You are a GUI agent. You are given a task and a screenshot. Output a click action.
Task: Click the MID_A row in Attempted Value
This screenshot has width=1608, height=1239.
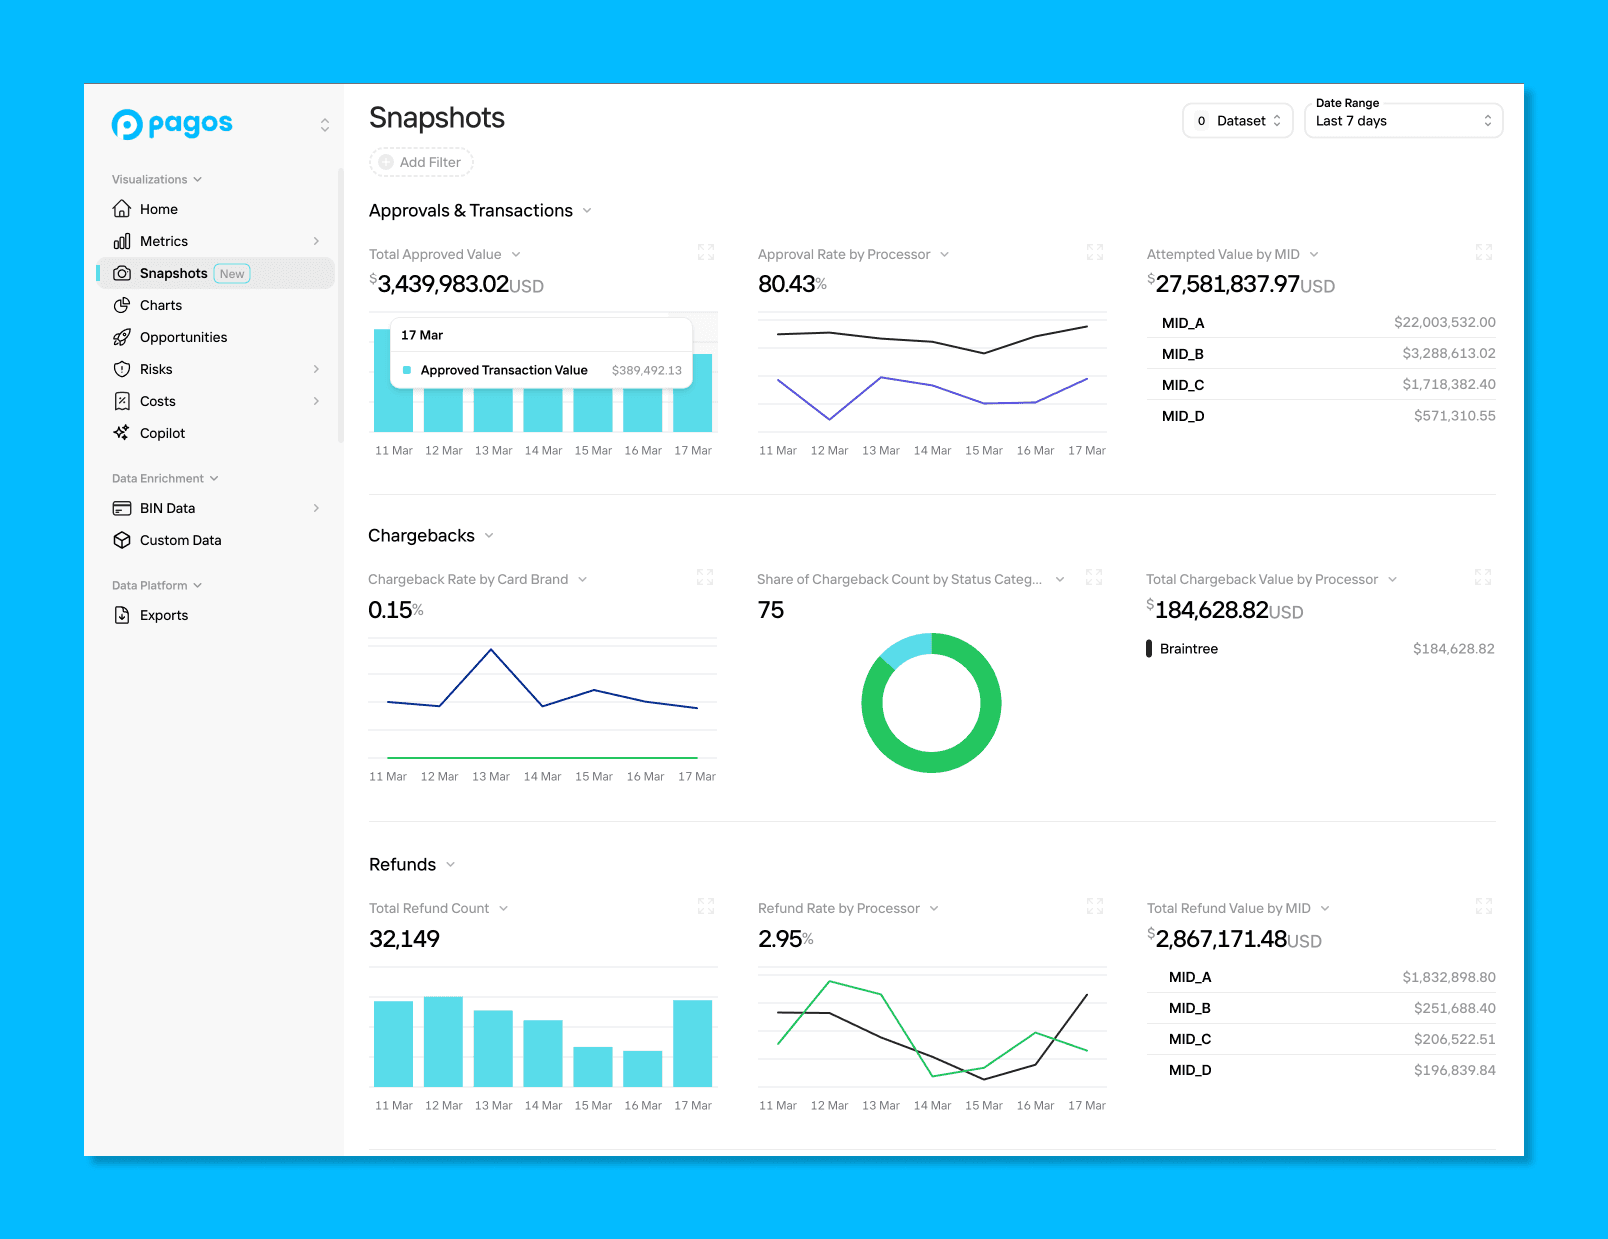click(x=1322, y=323)
